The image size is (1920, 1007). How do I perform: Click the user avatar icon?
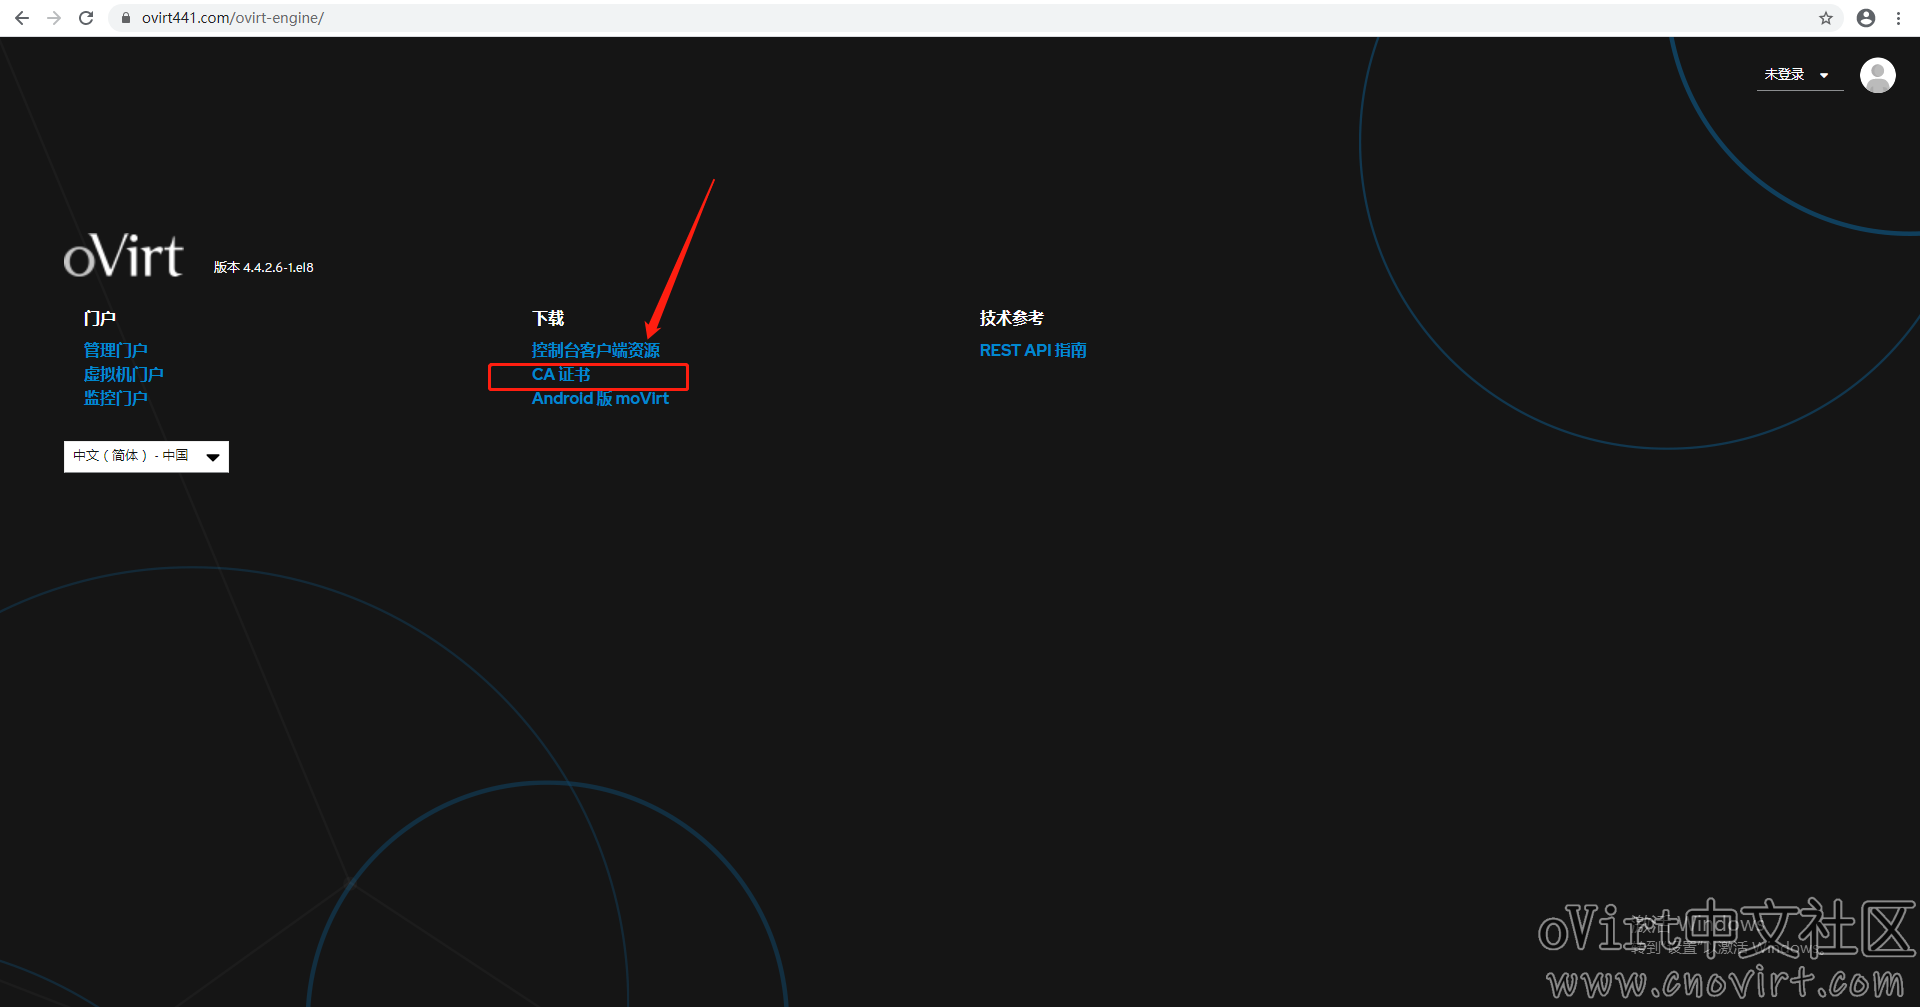[1877, 75]
